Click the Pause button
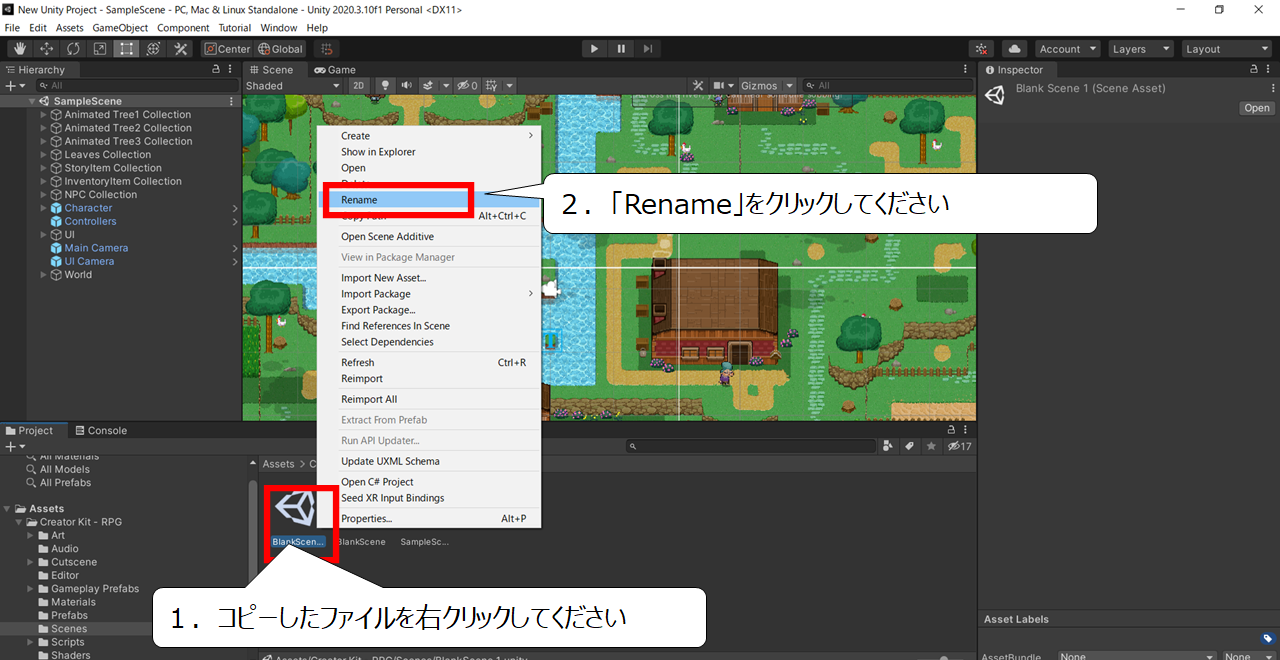Image resolution: width=1280 pixels, height=660 pixels. tap(621, 49)
